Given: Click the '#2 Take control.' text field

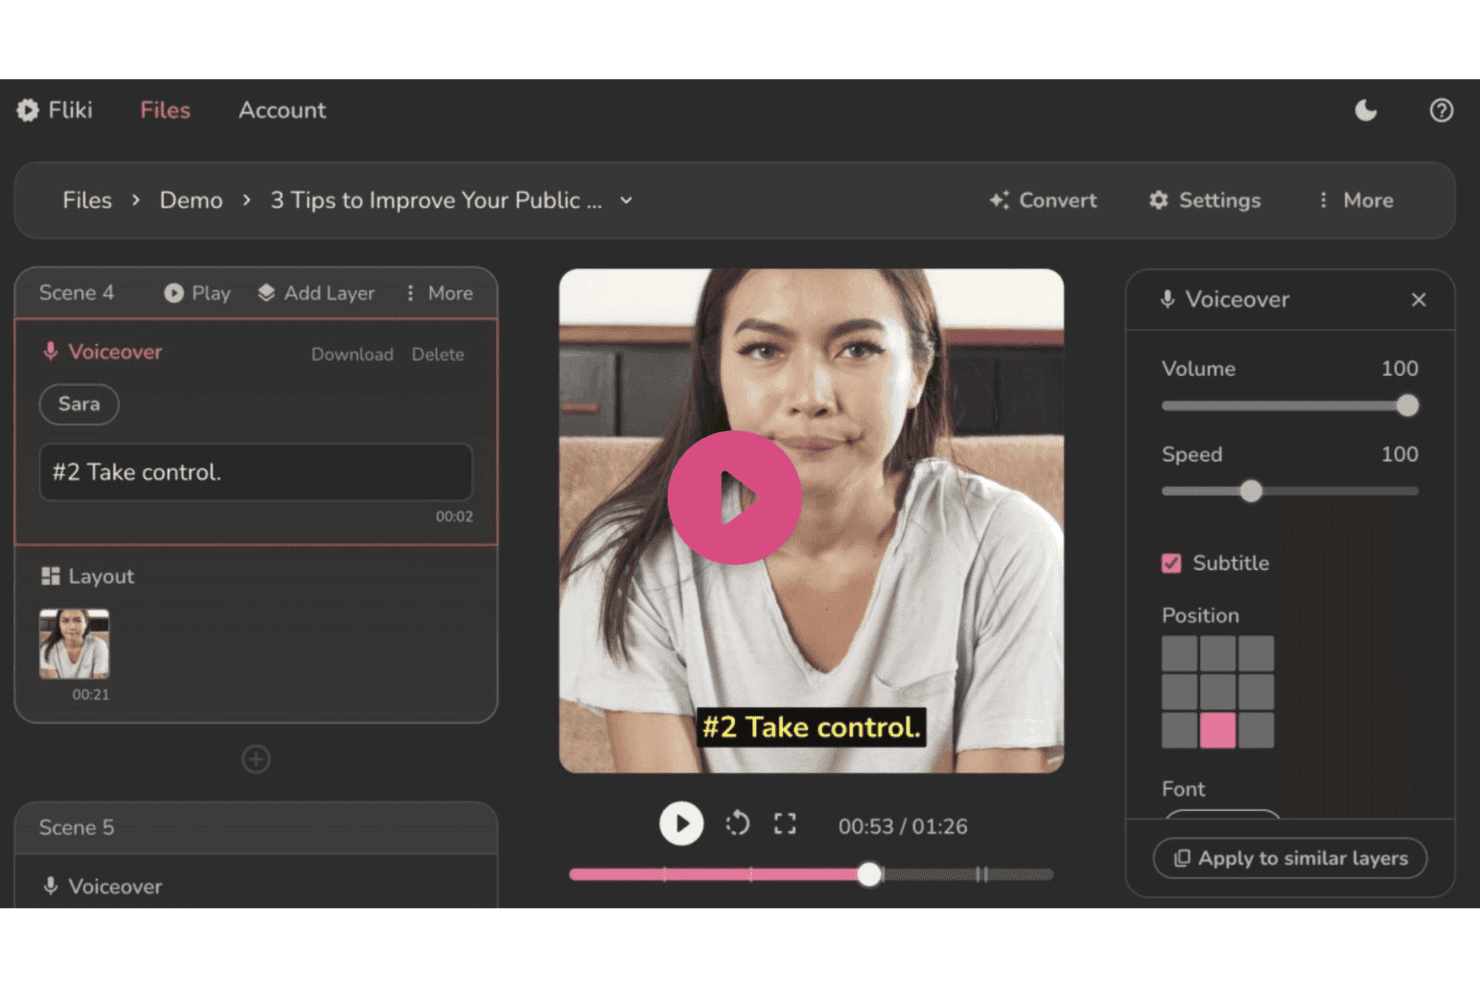Looking at the screenshot, I should (x=256, y=472).
